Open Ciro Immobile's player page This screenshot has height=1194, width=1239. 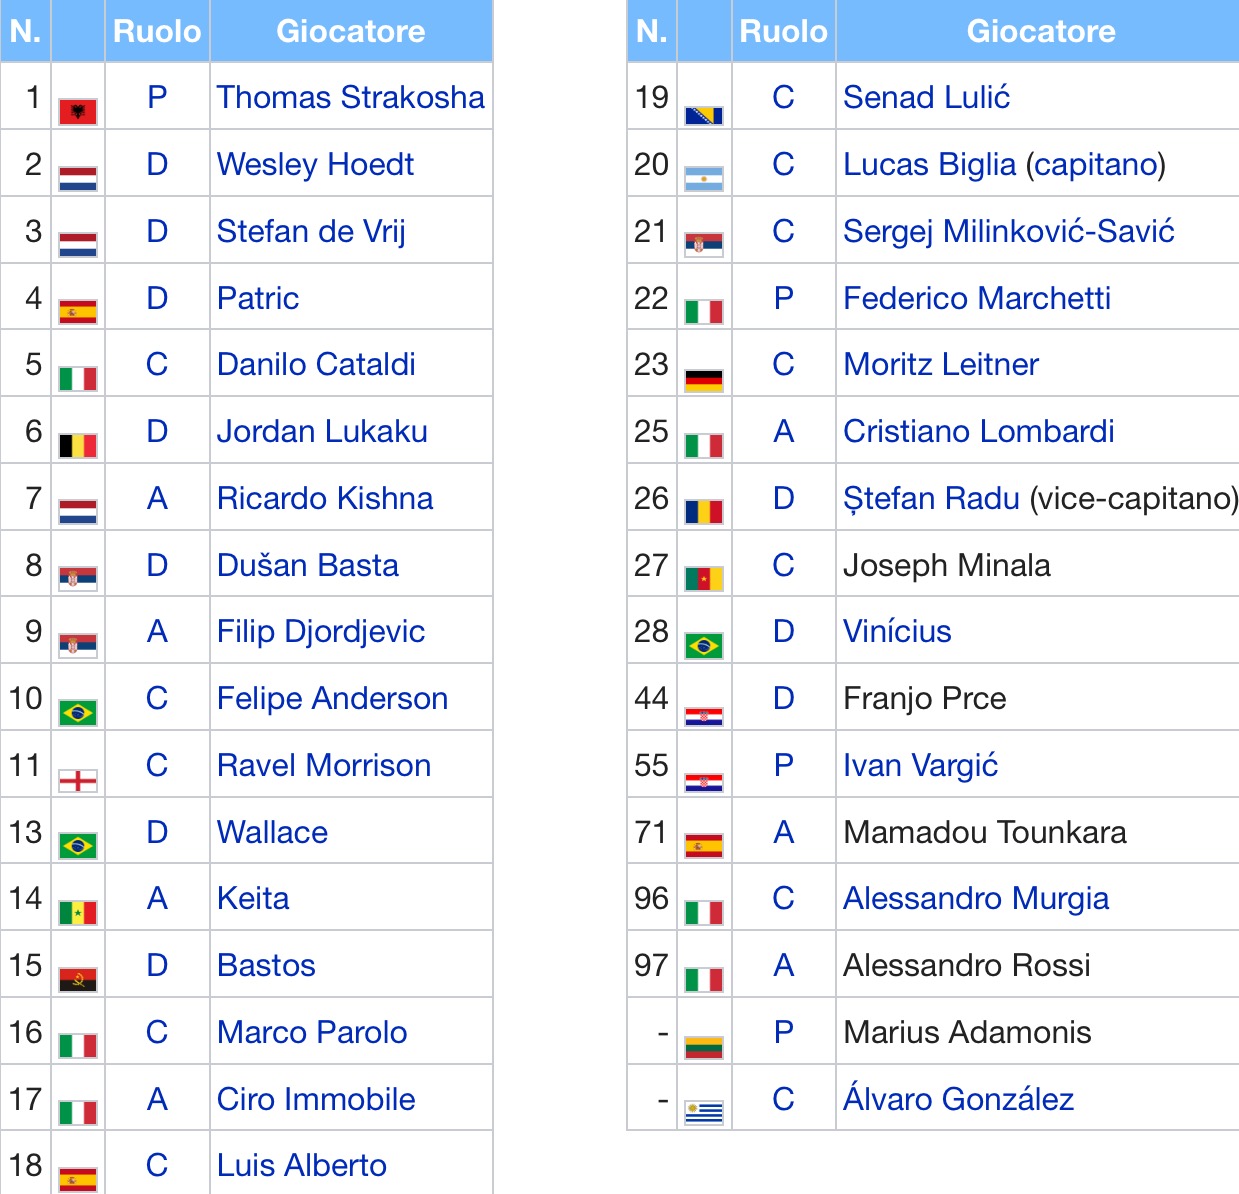(316, 1099)
